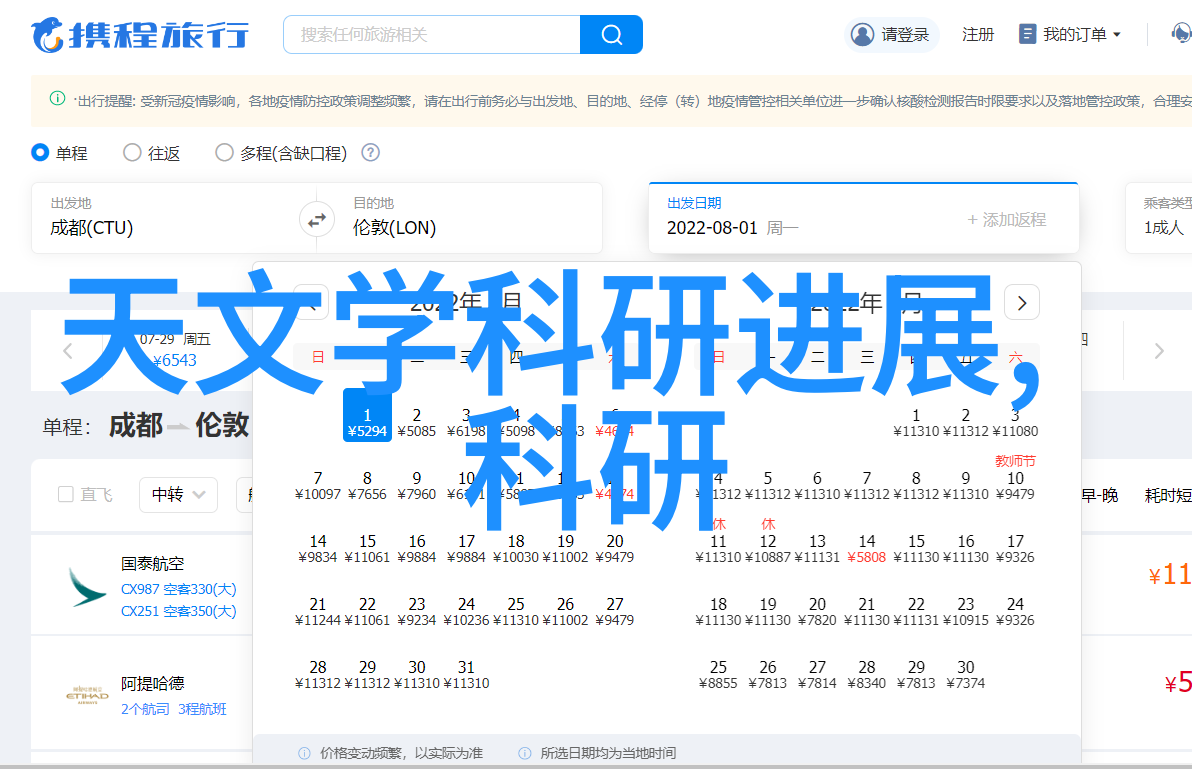
Task: Select September 25 ¥8855 in calendar
Action: tap(718, 675)
